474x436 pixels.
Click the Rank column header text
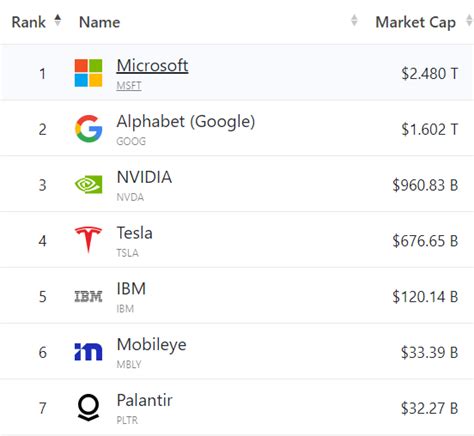point(29,22)
